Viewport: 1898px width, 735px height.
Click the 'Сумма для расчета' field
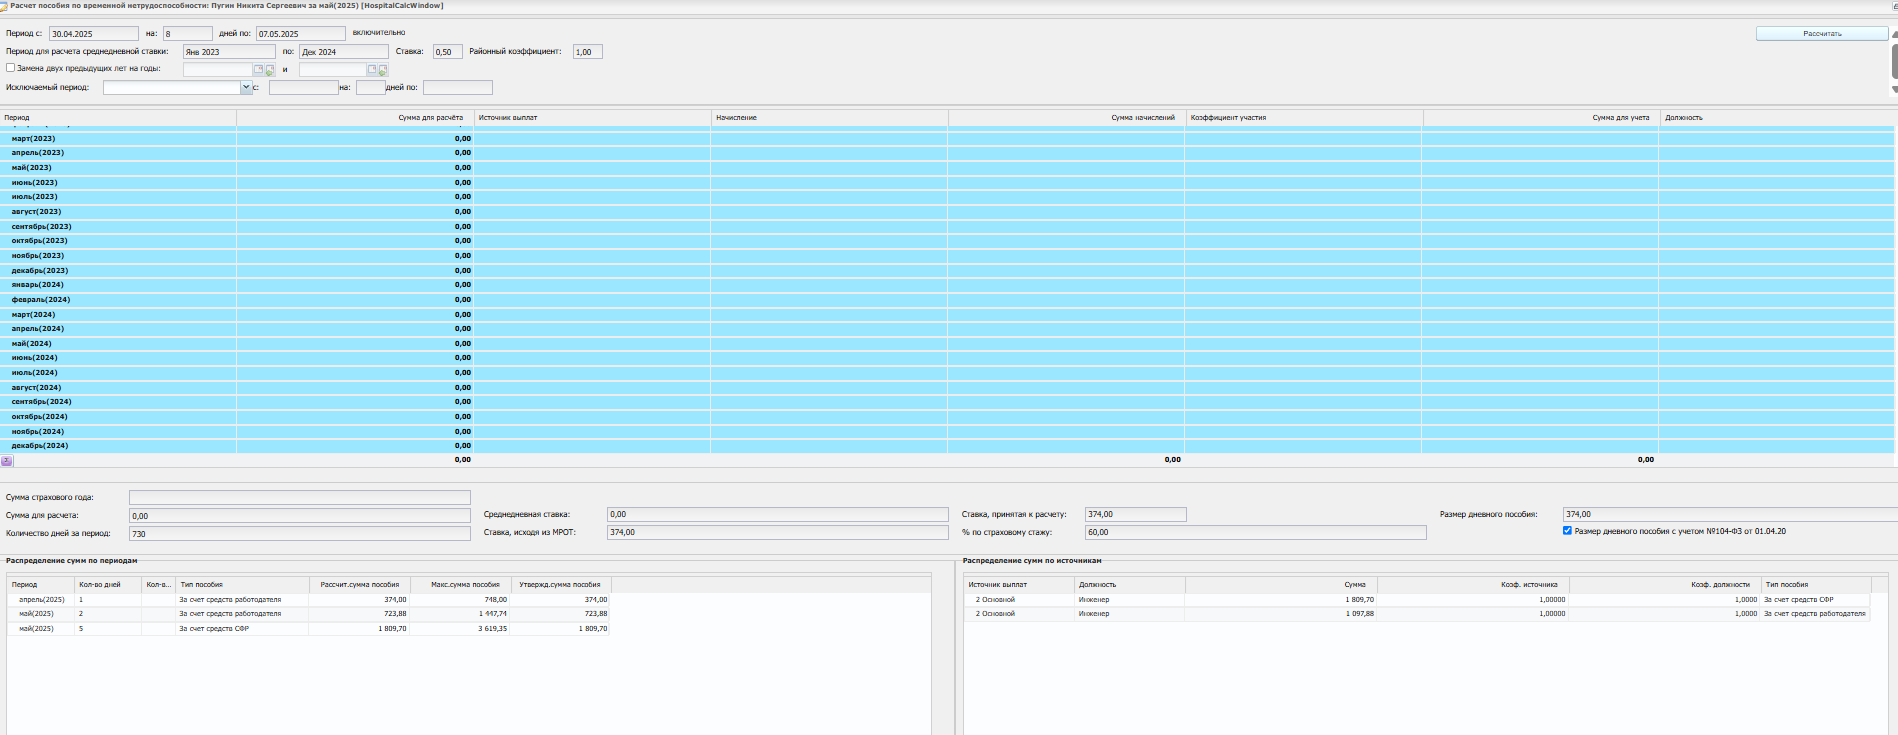[x=300, y=516]
